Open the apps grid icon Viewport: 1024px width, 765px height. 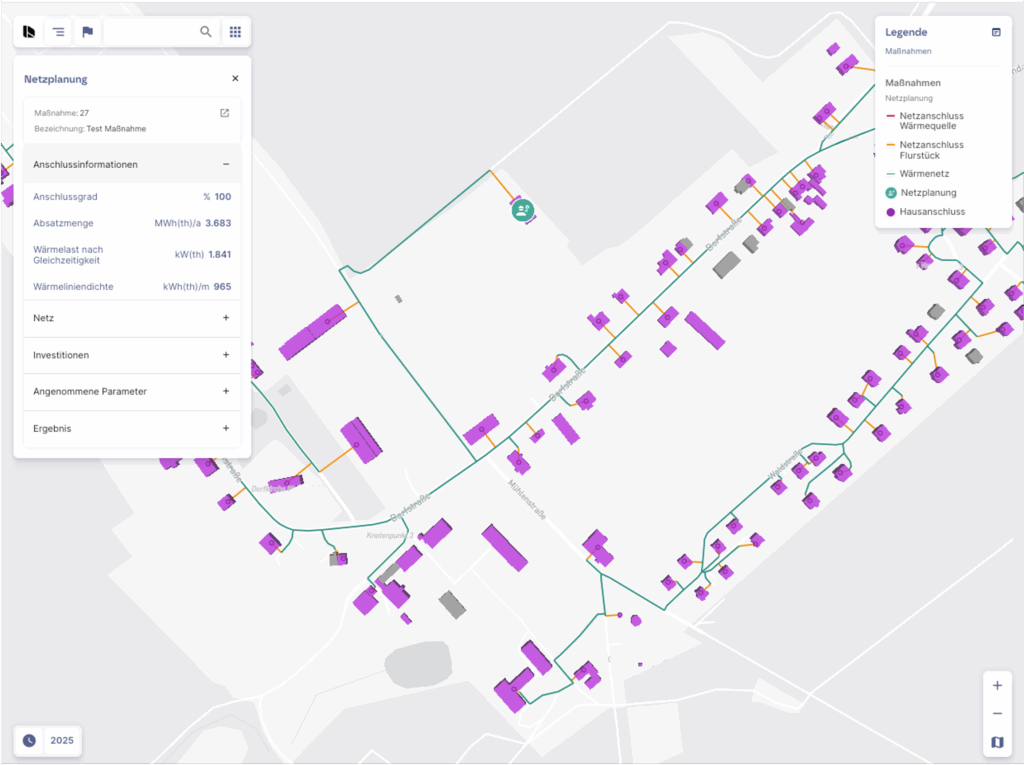[235, 32]
